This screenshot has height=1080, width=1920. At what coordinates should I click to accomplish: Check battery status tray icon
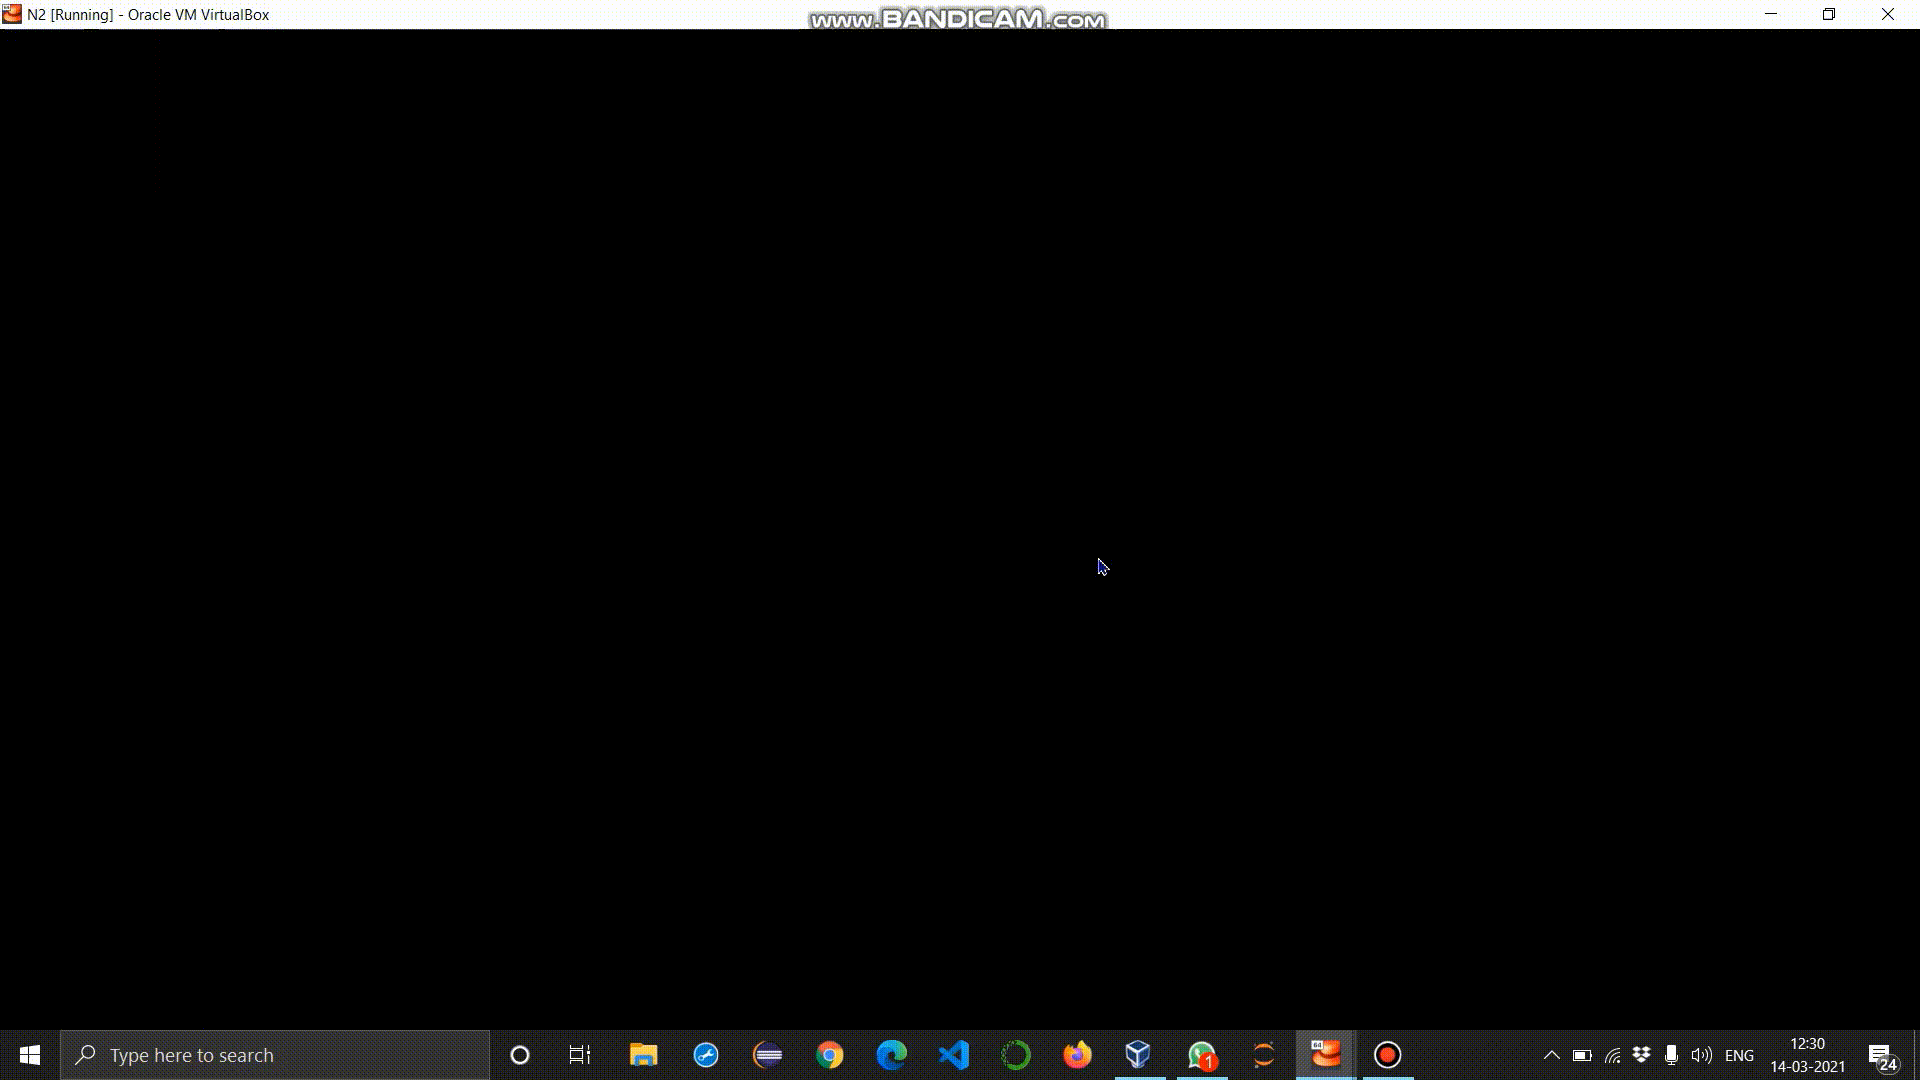pos(1582,1055)
